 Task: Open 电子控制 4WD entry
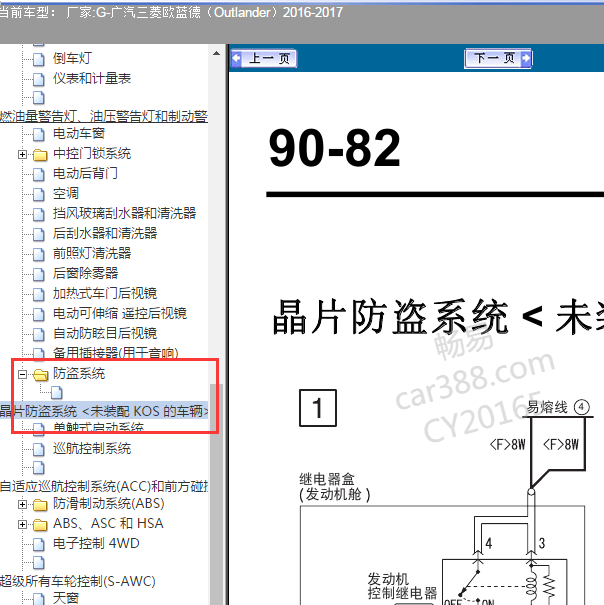point(96,543)
